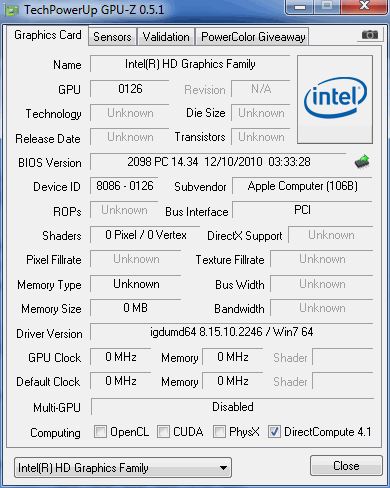Uncheck the DirectCompute 4.1 checkbox
The width and height of the screenshot is (390, 488).
(x=274, y=432)
